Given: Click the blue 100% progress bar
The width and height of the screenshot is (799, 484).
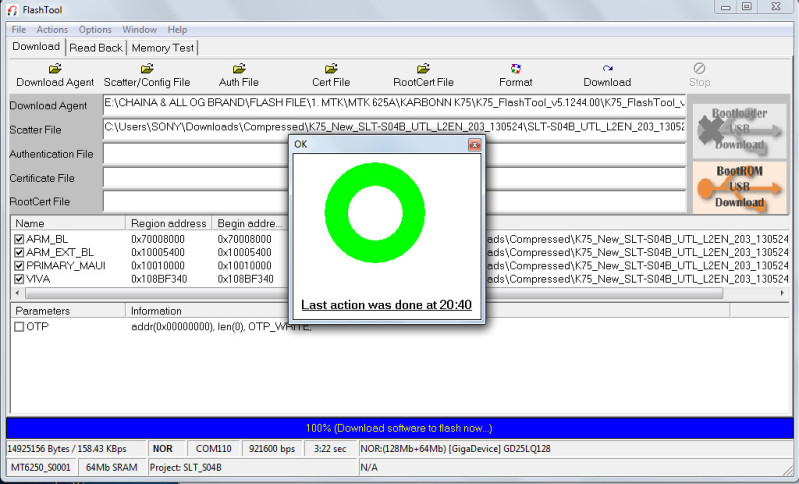Looking at the screenshot, I should click(400, 428).
